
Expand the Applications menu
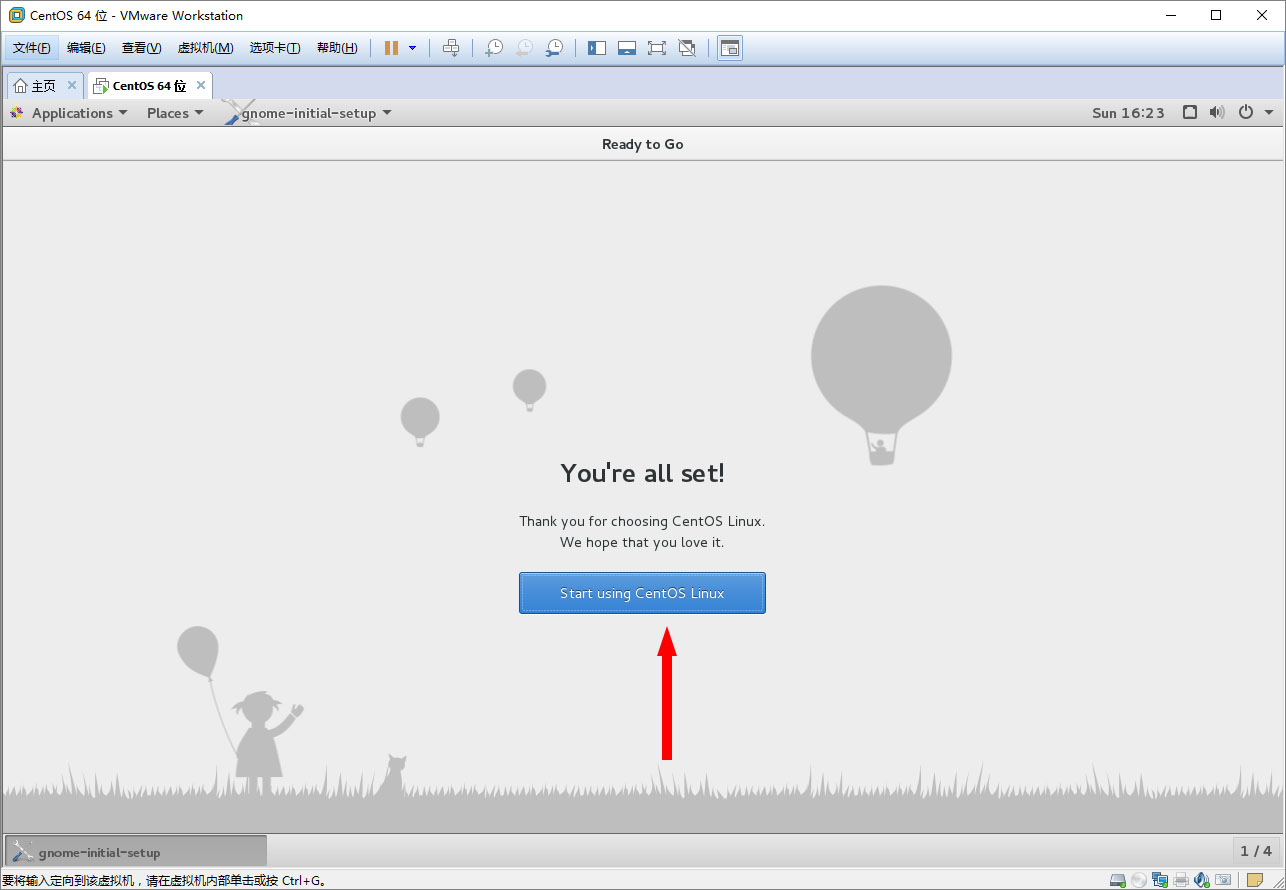[70, 113]
